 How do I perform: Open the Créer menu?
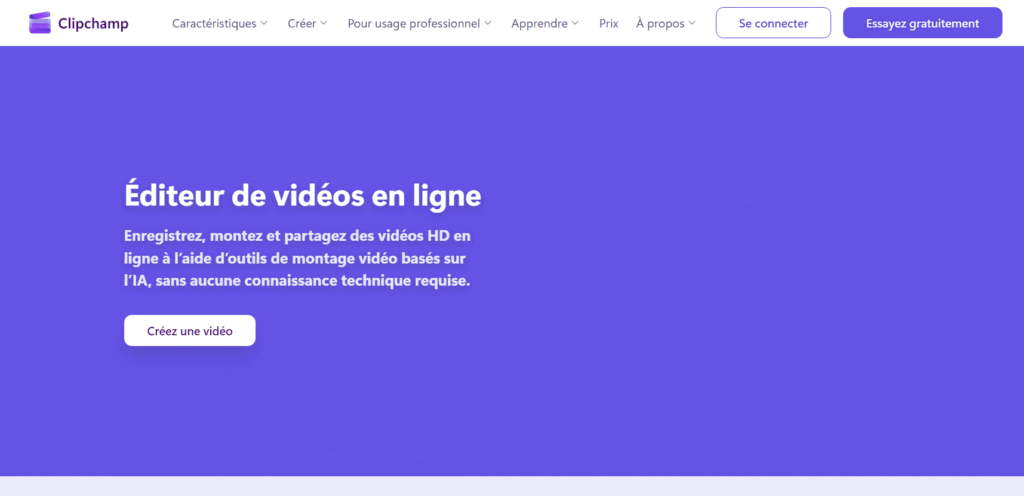point(302,23)
